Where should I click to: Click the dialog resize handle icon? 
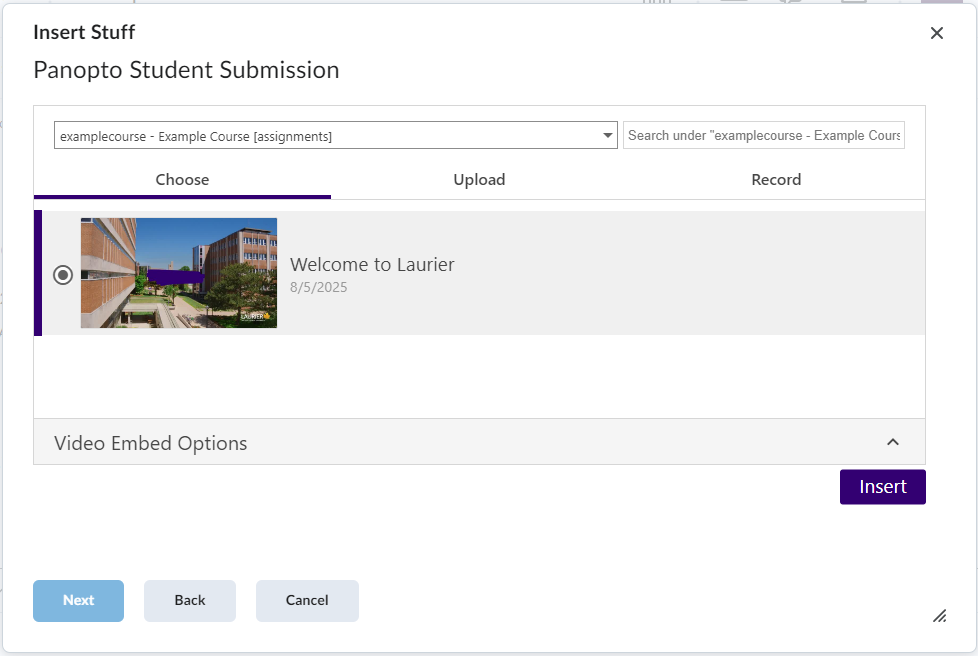pyautogui.click(x=939, y=616)
